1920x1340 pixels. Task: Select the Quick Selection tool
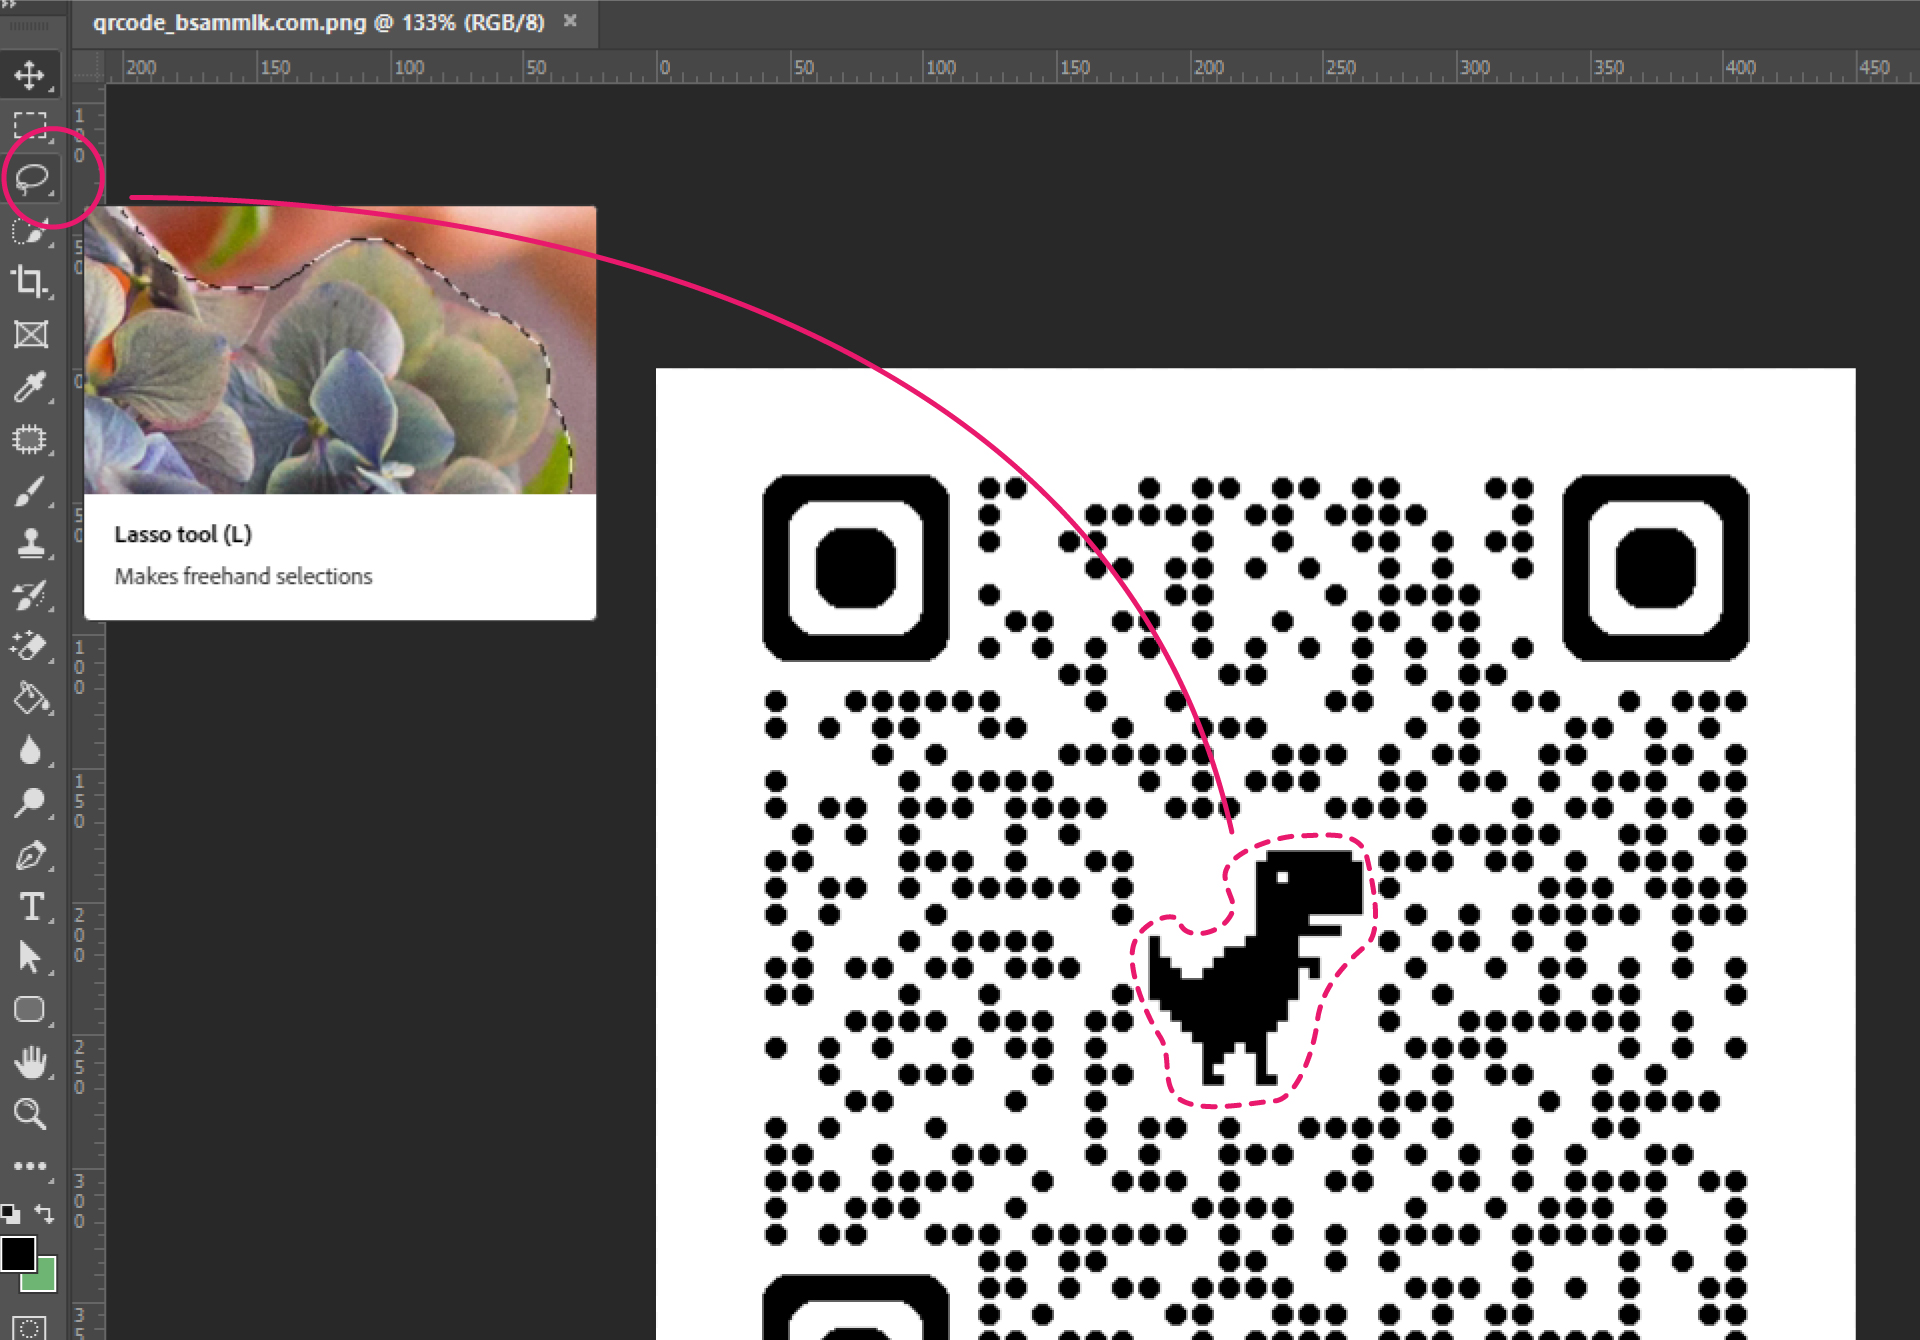coord(30,231)
